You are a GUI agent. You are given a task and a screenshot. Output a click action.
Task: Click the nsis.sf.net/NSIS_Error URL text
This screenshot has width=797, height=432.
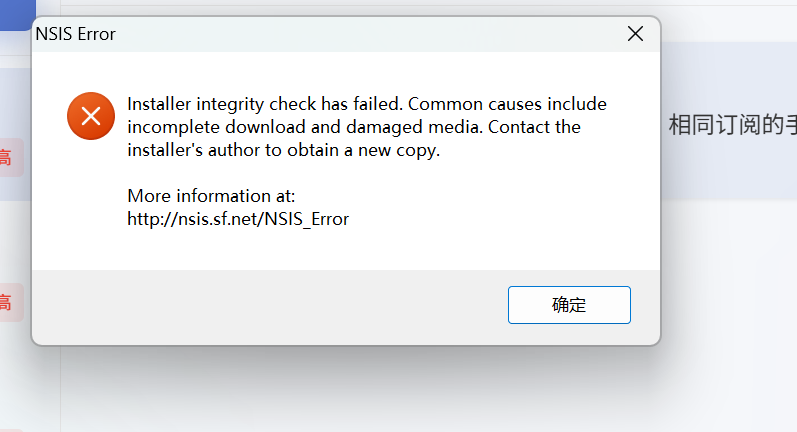pos(238,219)
